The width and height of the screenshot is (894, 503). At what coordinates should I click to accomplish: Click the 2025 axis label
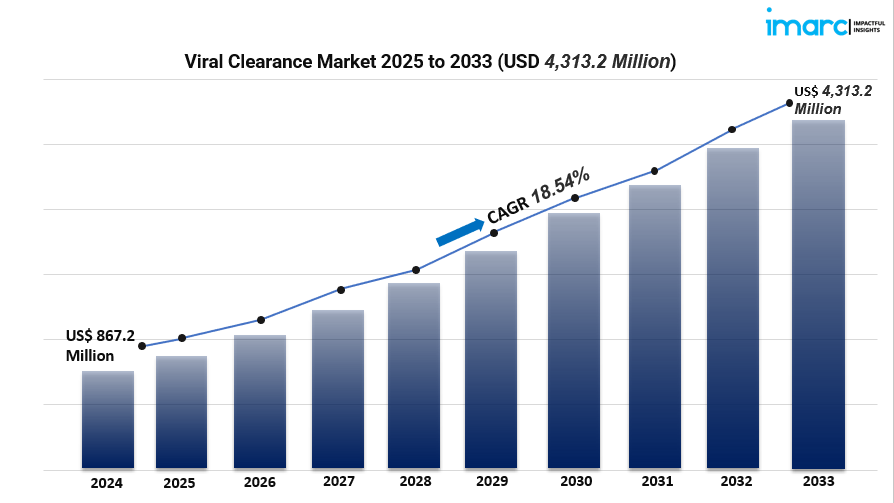pyautogui.click(x=179, y=483)
